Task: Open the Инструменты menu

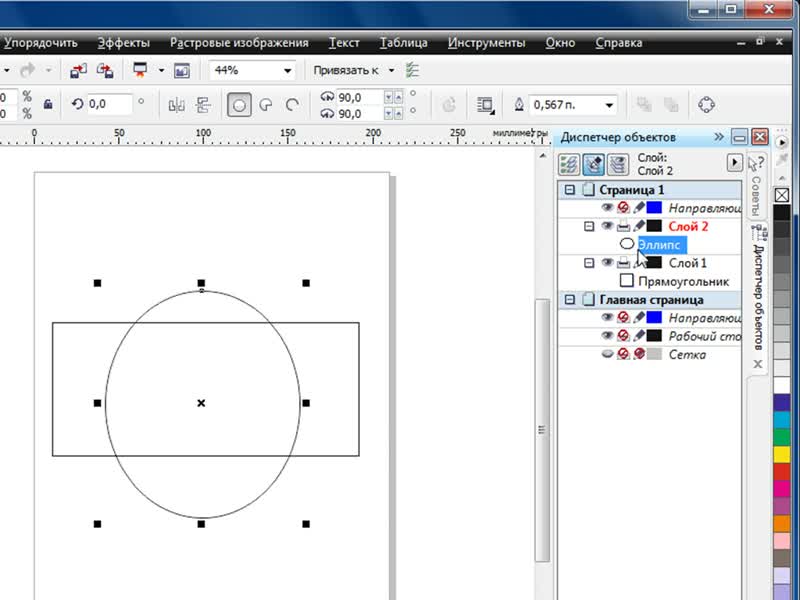Action: click(487, 43)
